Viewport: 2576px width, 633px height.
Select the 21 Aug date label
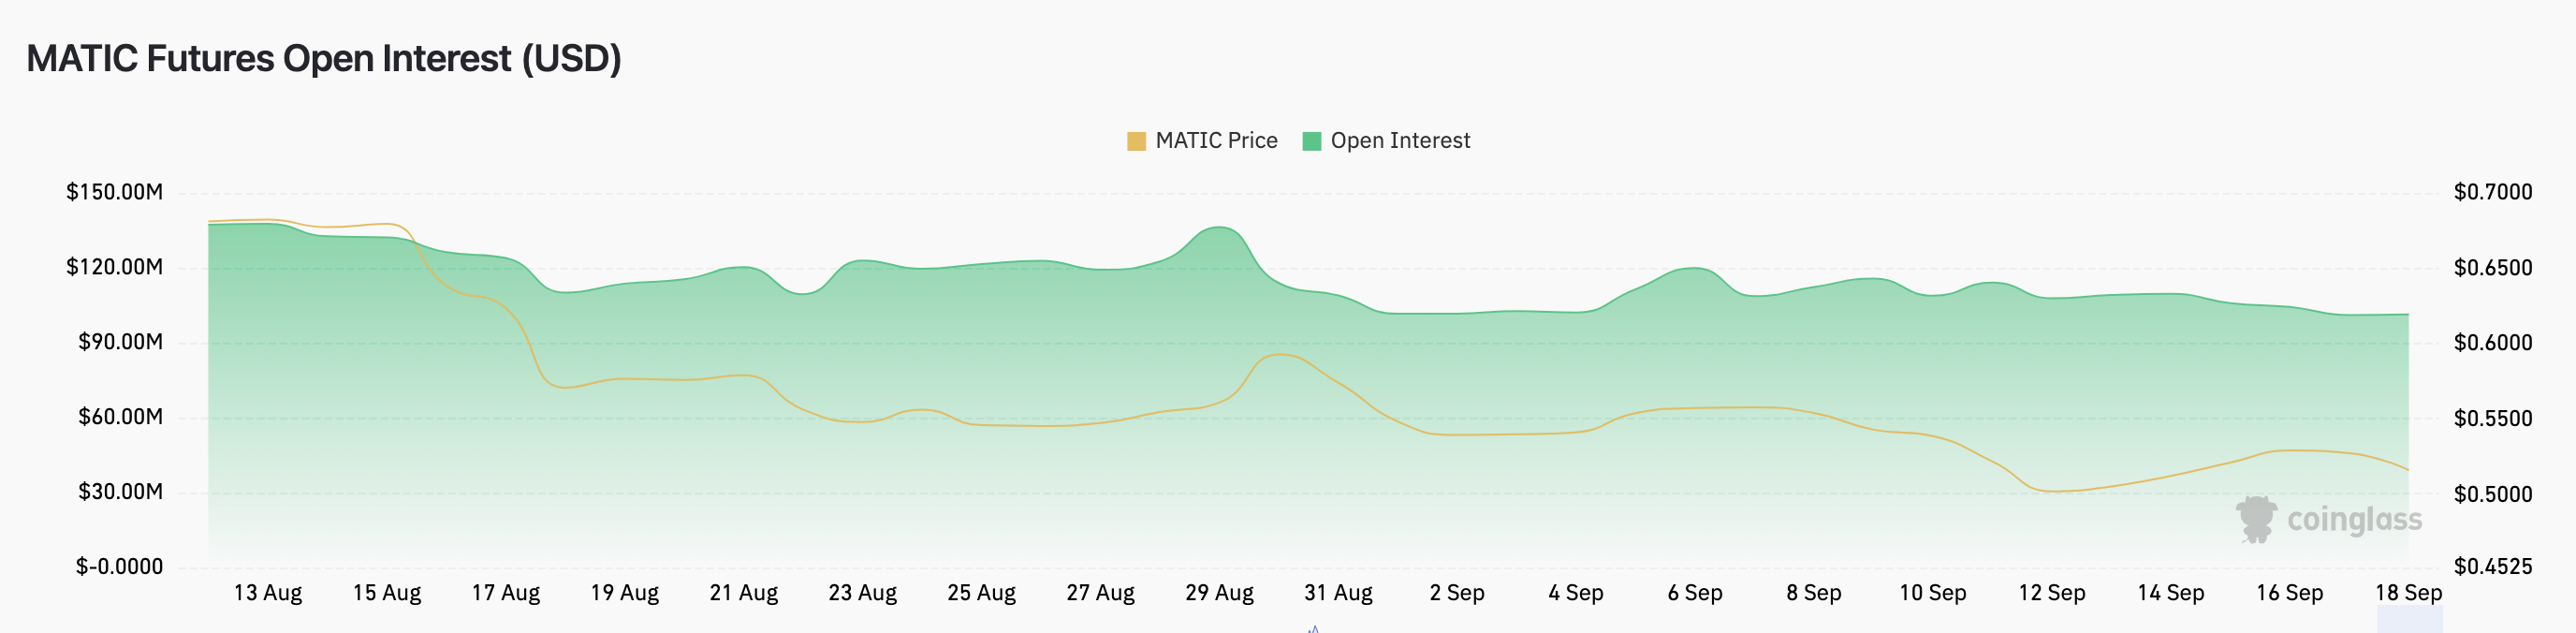(744, 593)
